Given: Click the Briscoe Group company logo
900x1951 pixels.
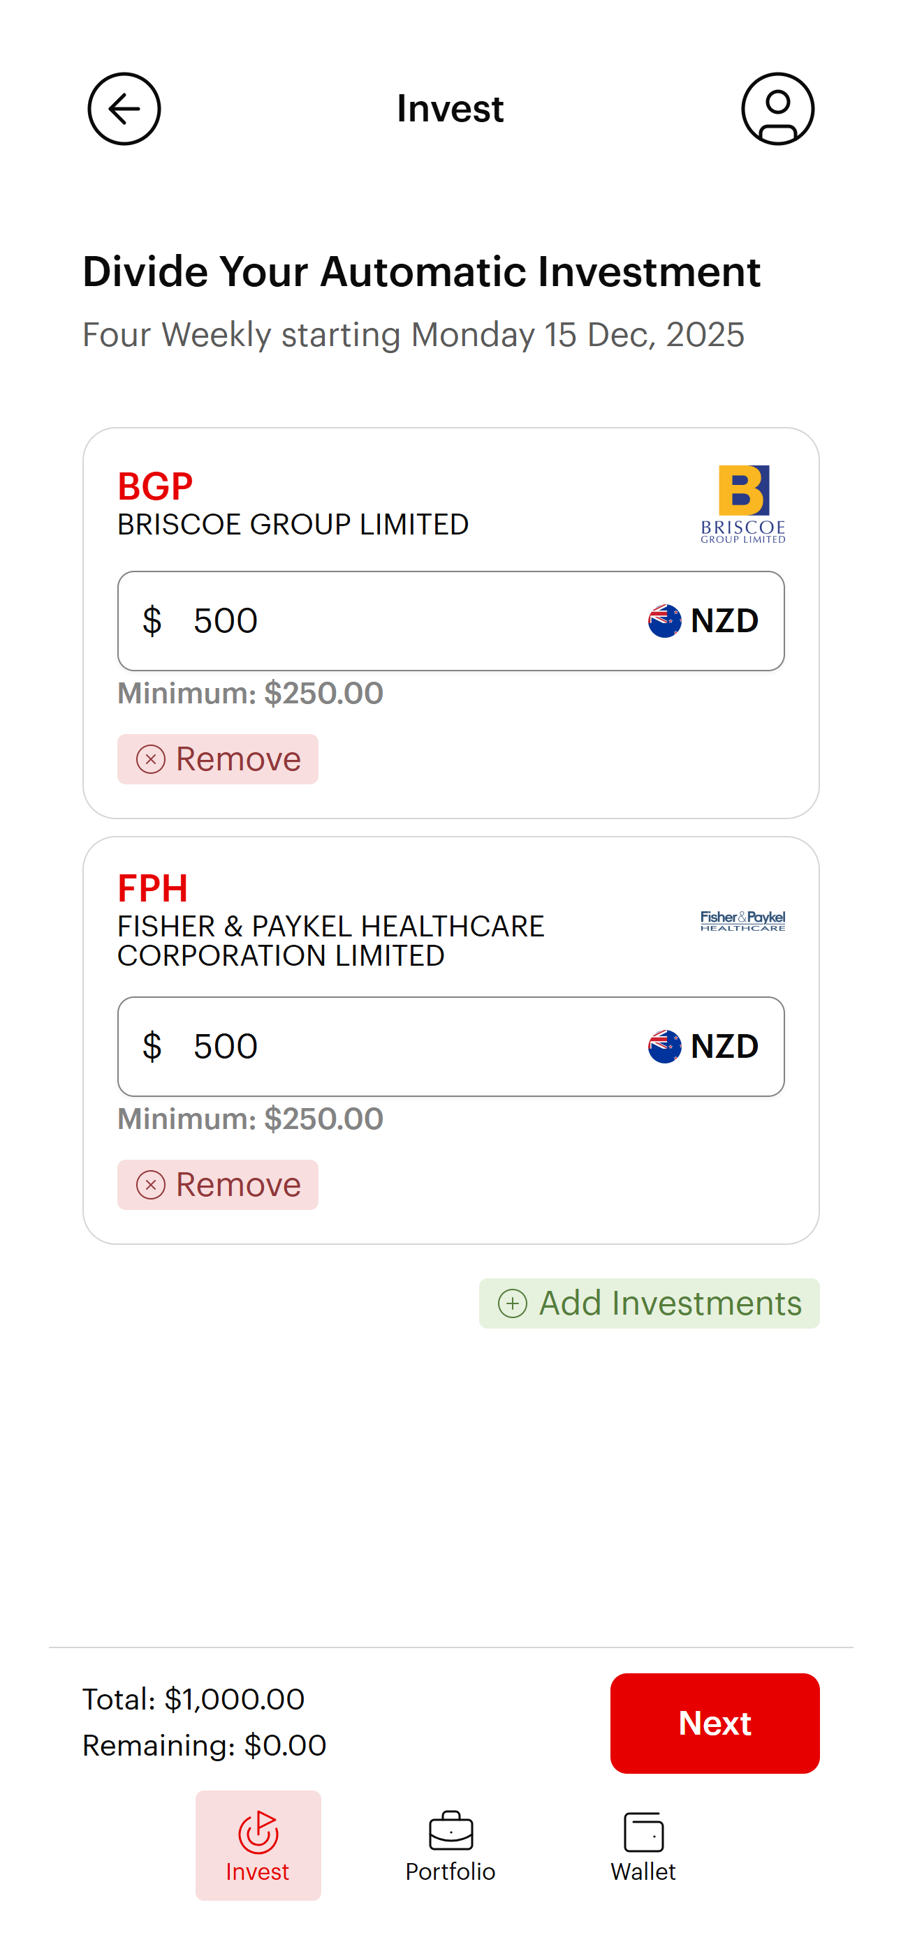Looking at the screenshot, I should point(743,503).
